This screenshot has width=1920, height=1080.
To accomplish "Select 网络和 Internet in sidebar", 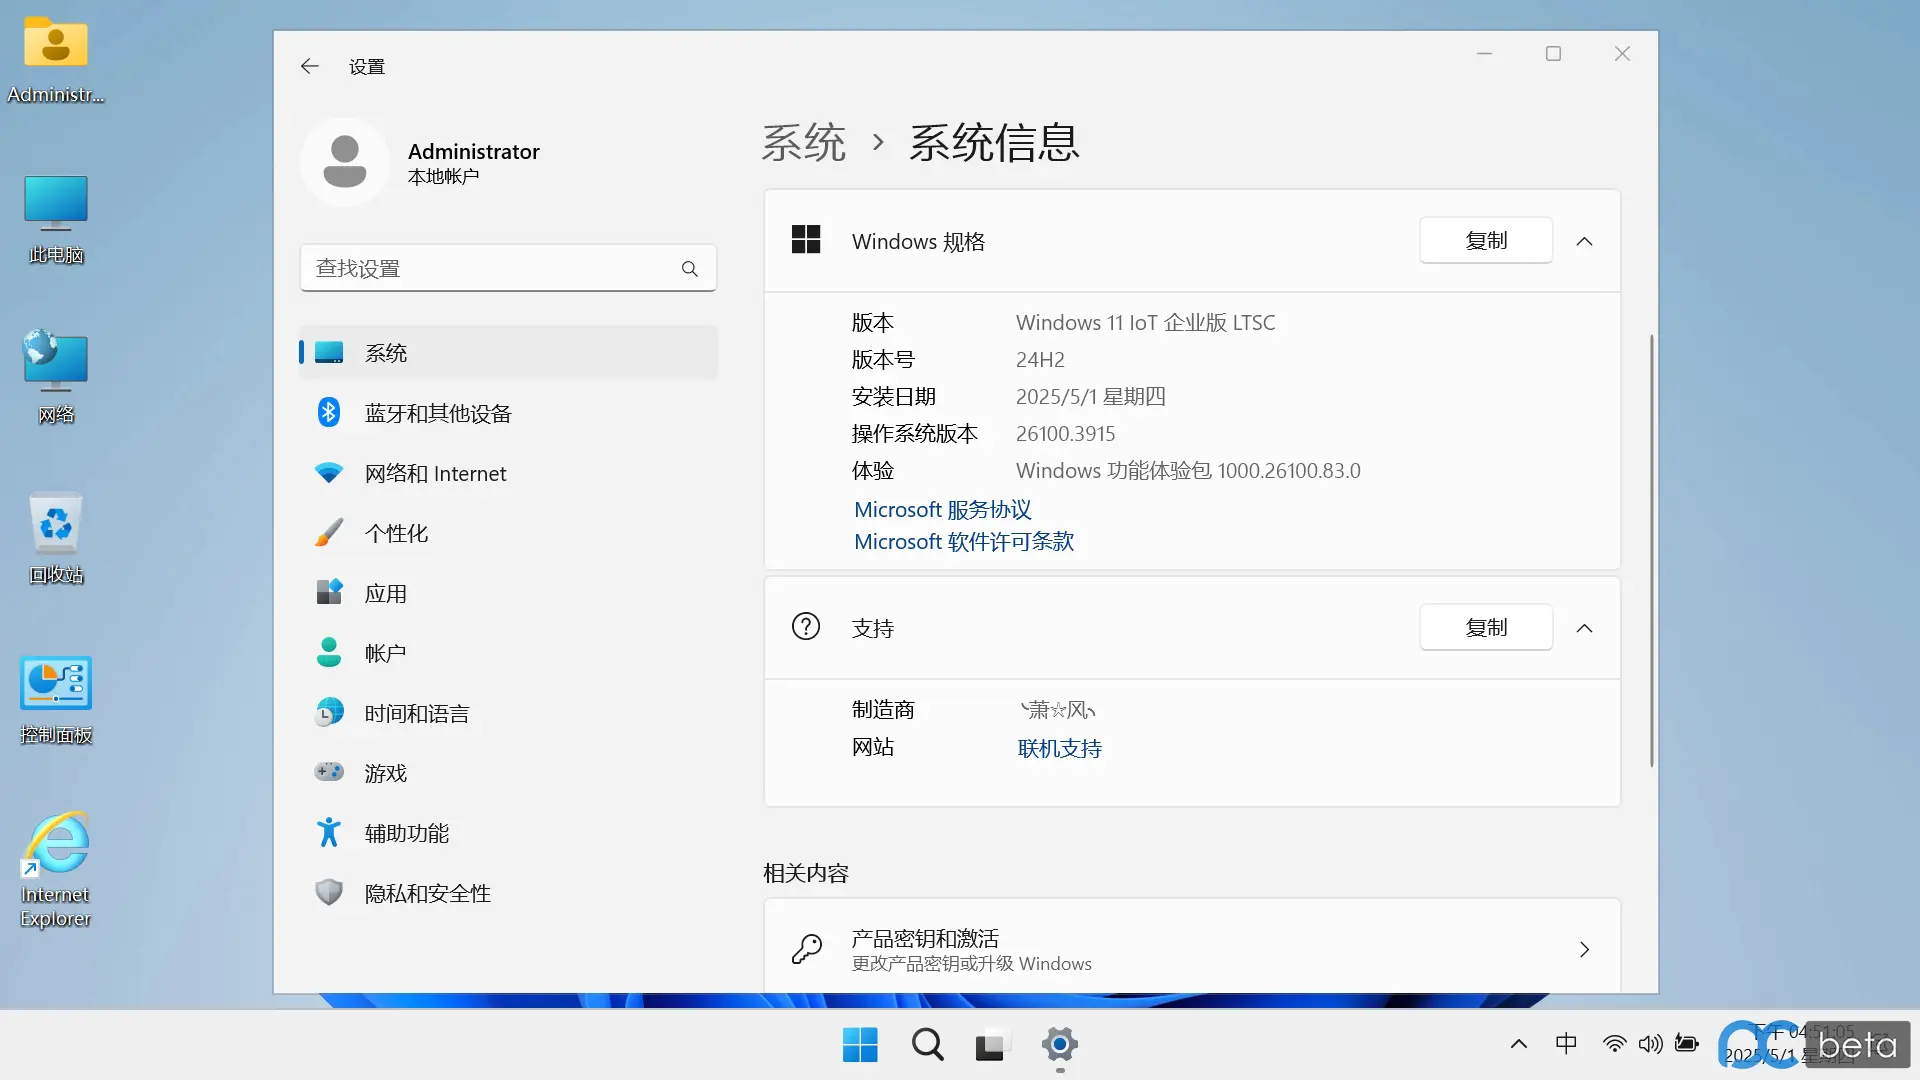I will [x=508, y=473].
